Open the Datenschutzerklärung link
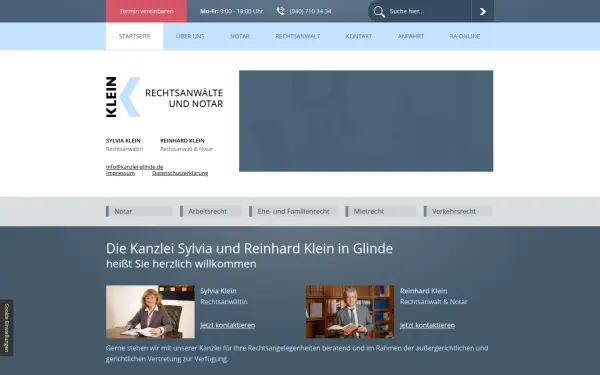Screen dimensions: 600x375 click(x=180, y=173)
